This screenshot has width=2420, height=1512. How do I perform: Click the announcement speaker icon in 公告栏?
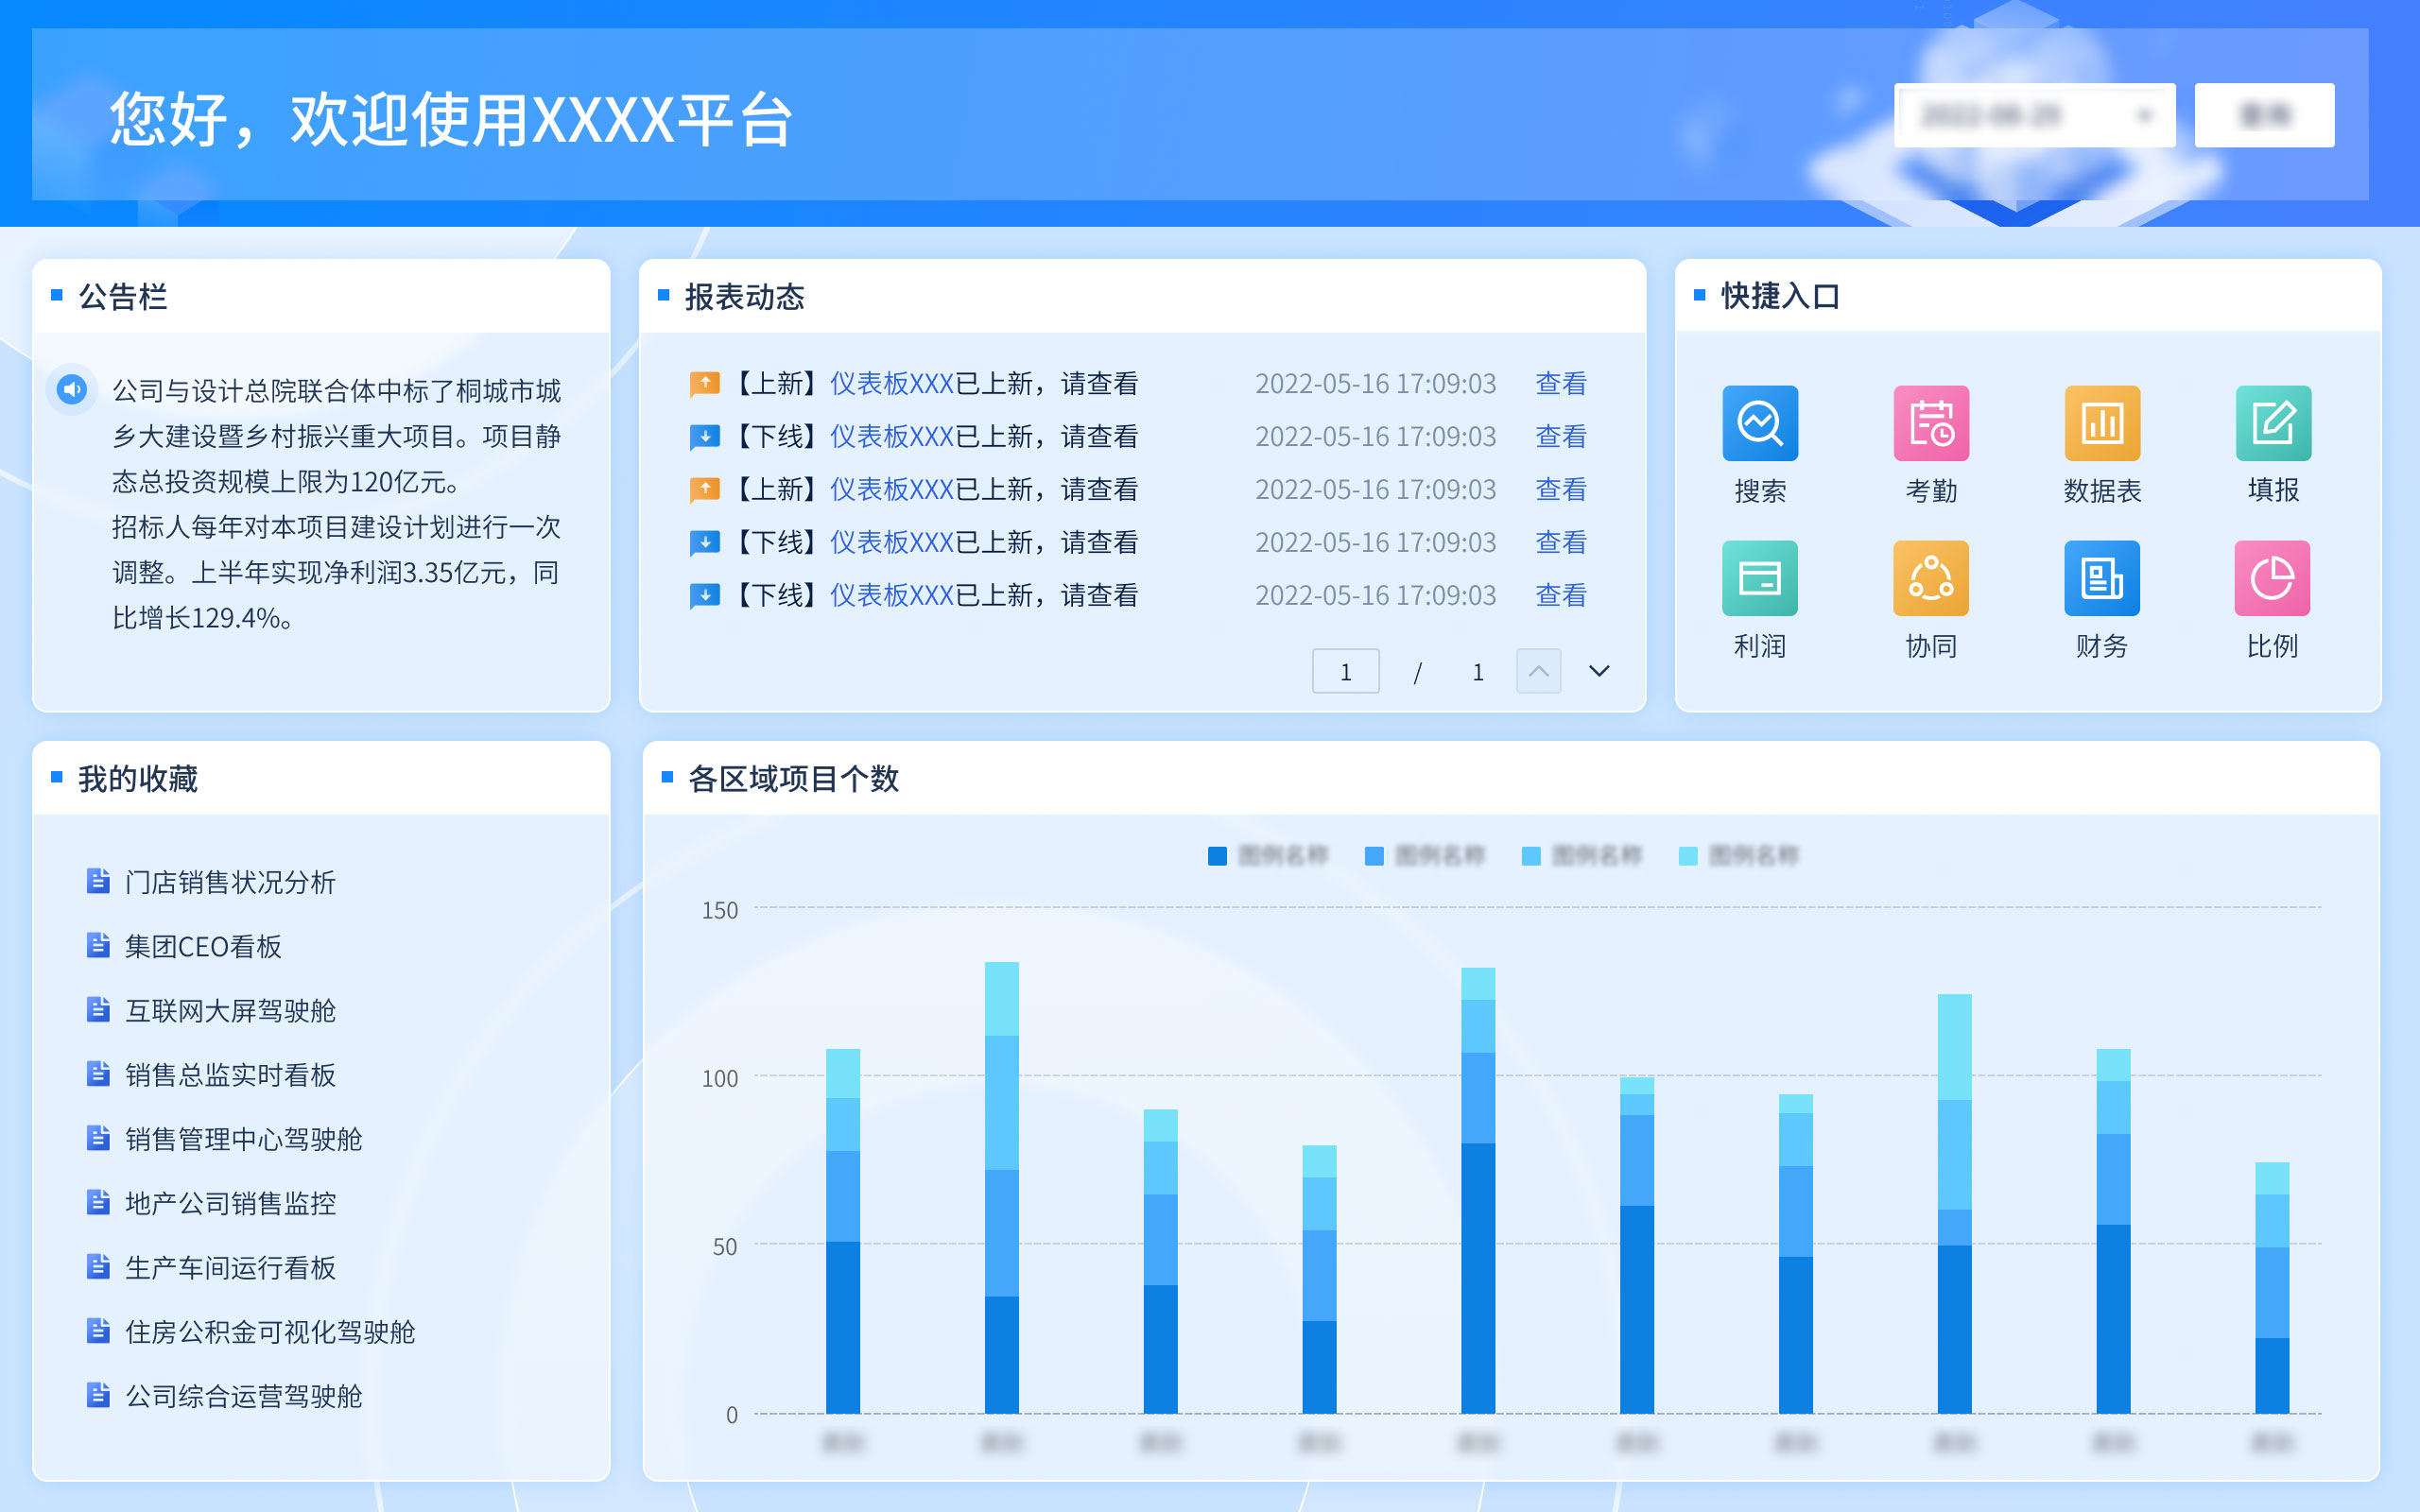coord(72,389)
